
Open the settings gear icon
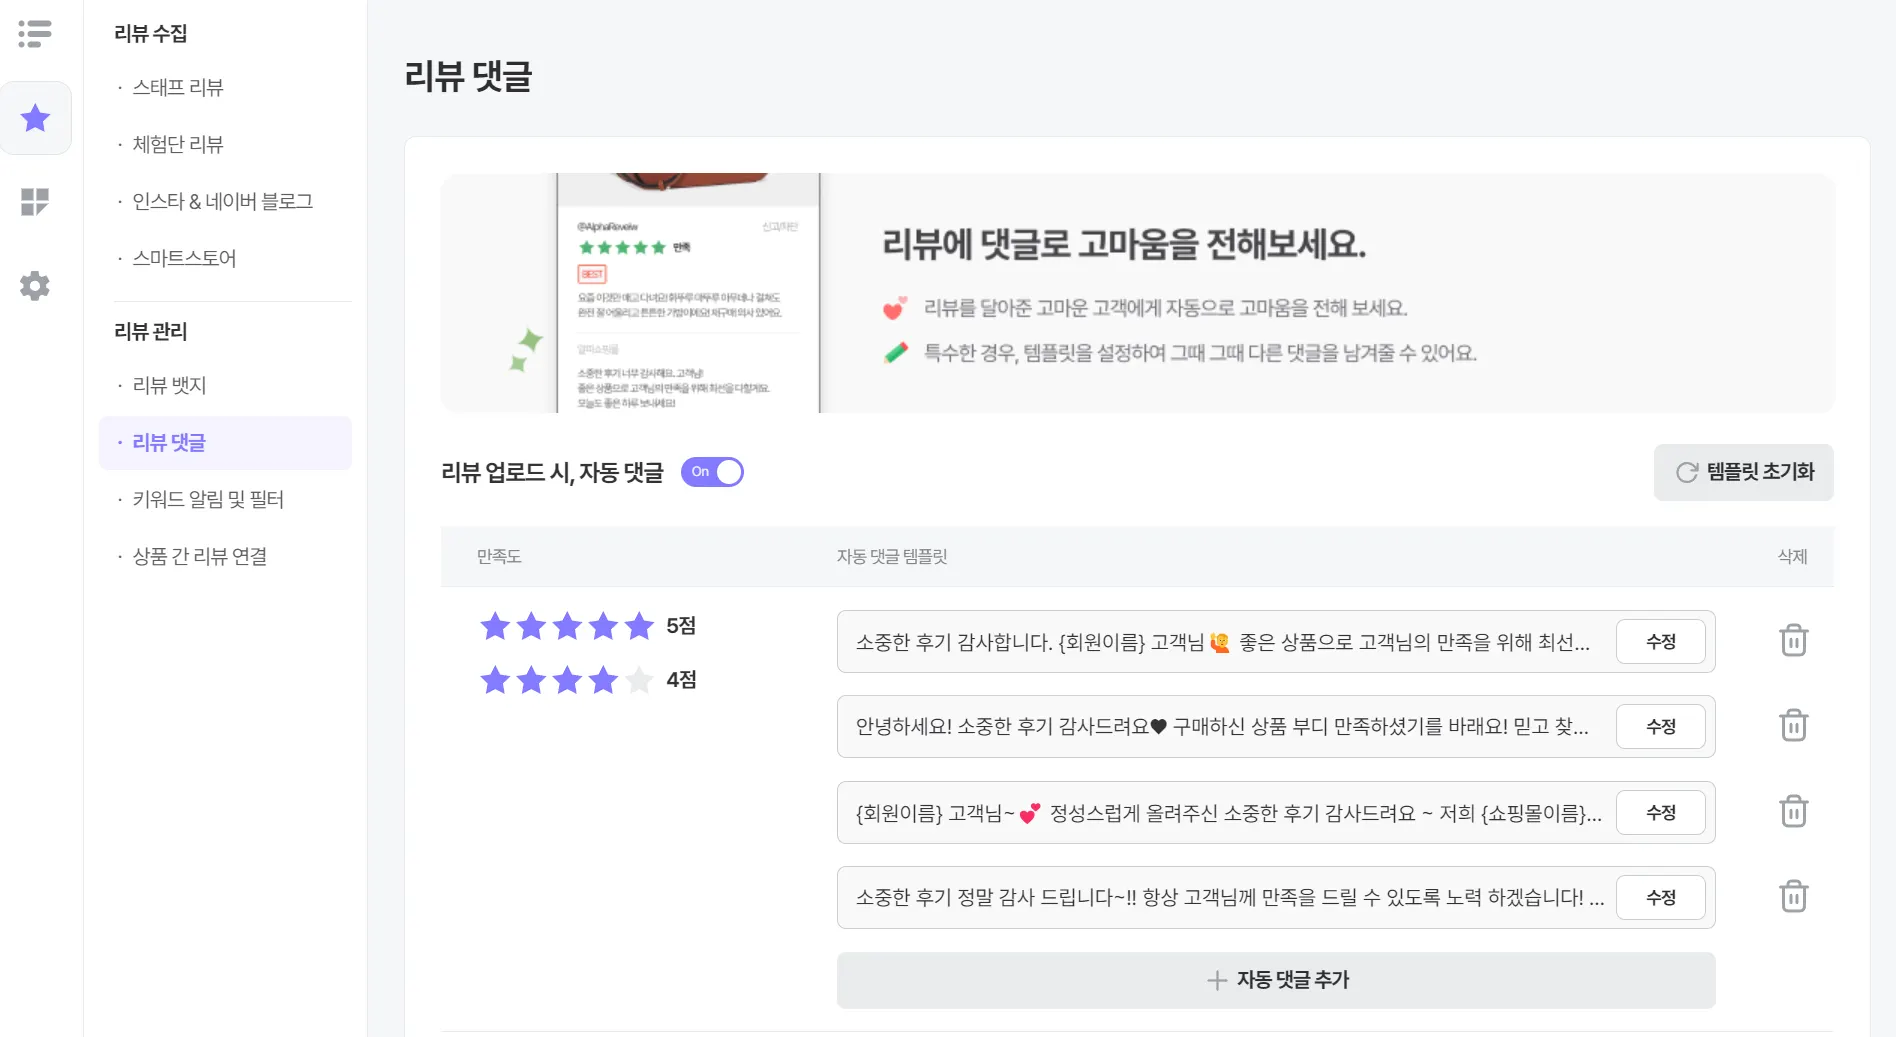coord(35,286)
